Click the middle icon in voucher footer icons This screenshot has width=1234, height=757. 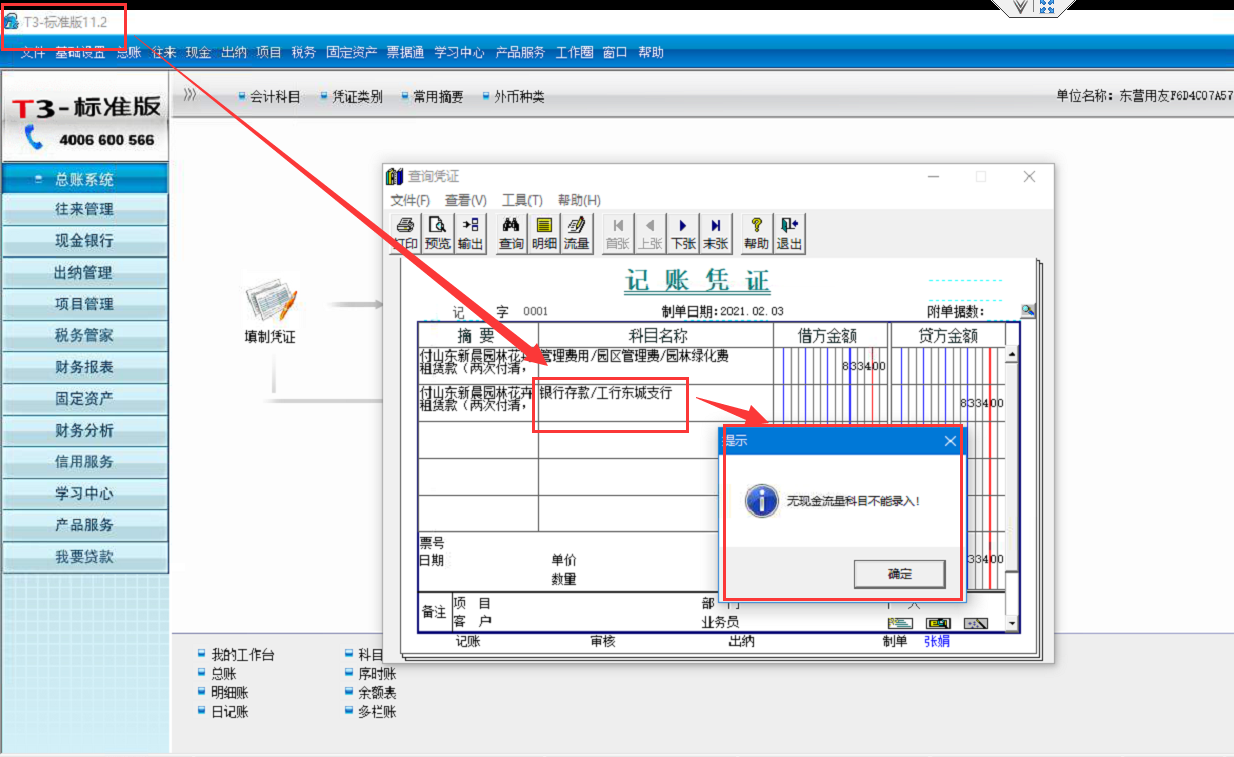click(937, 623)
